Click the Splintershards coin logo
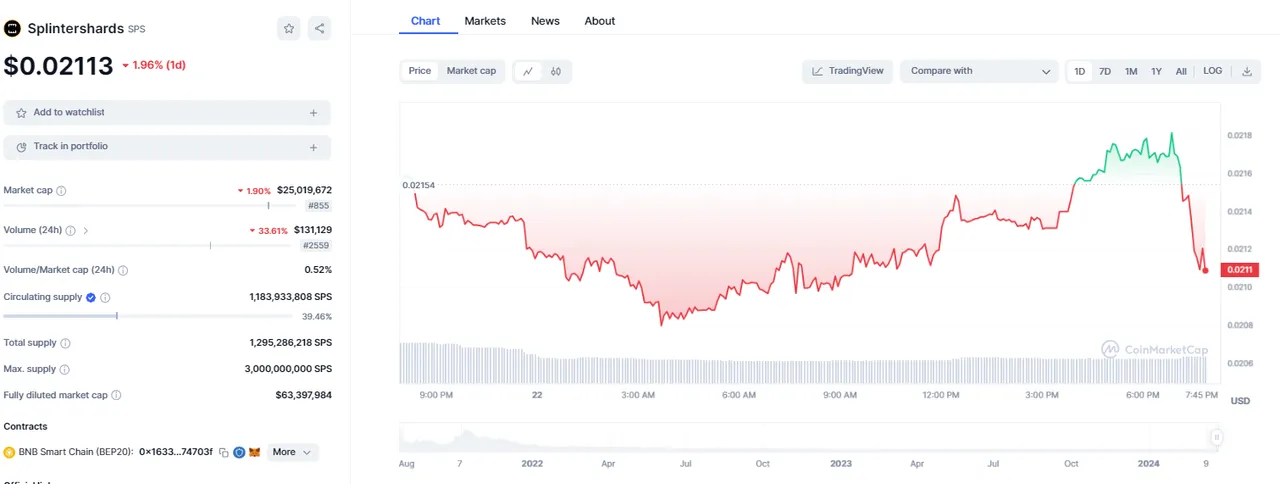Screen dimensions: 1280x484 coord(13,29)
